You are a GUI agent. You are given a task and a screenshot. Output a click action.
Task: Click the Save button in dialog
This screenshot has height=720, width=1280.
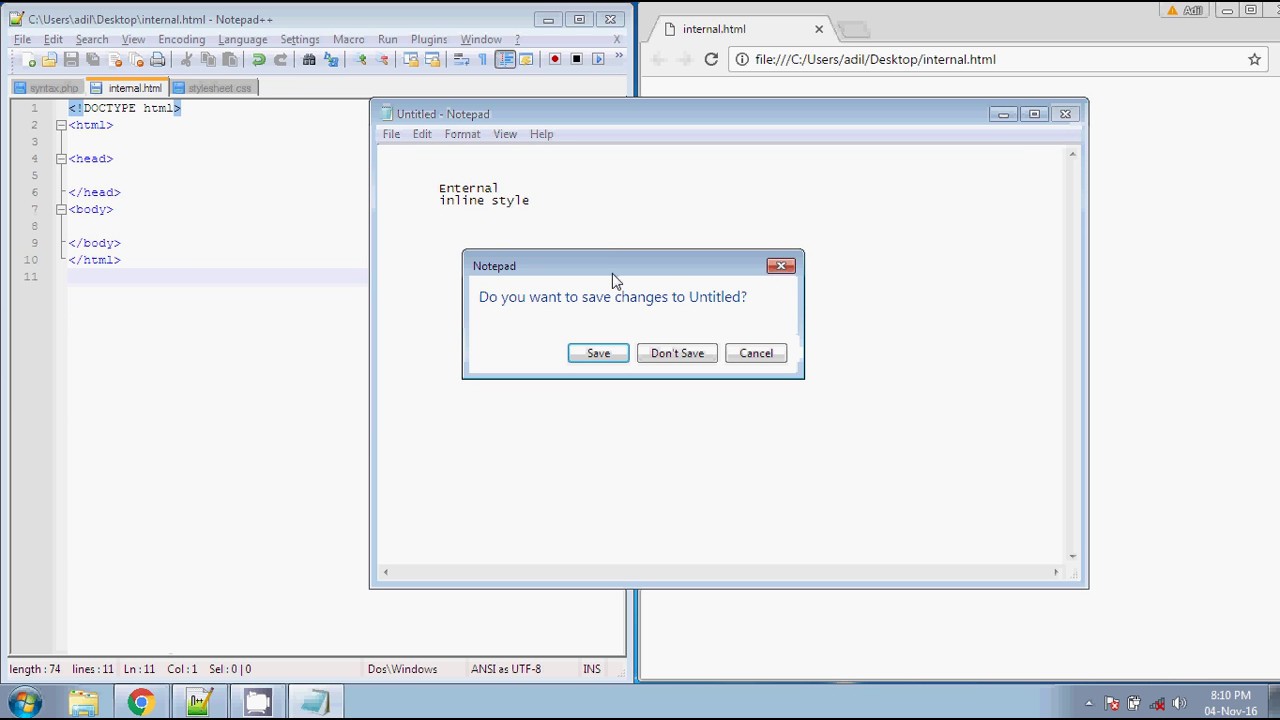pyautogui.click(x=598, y=353)
